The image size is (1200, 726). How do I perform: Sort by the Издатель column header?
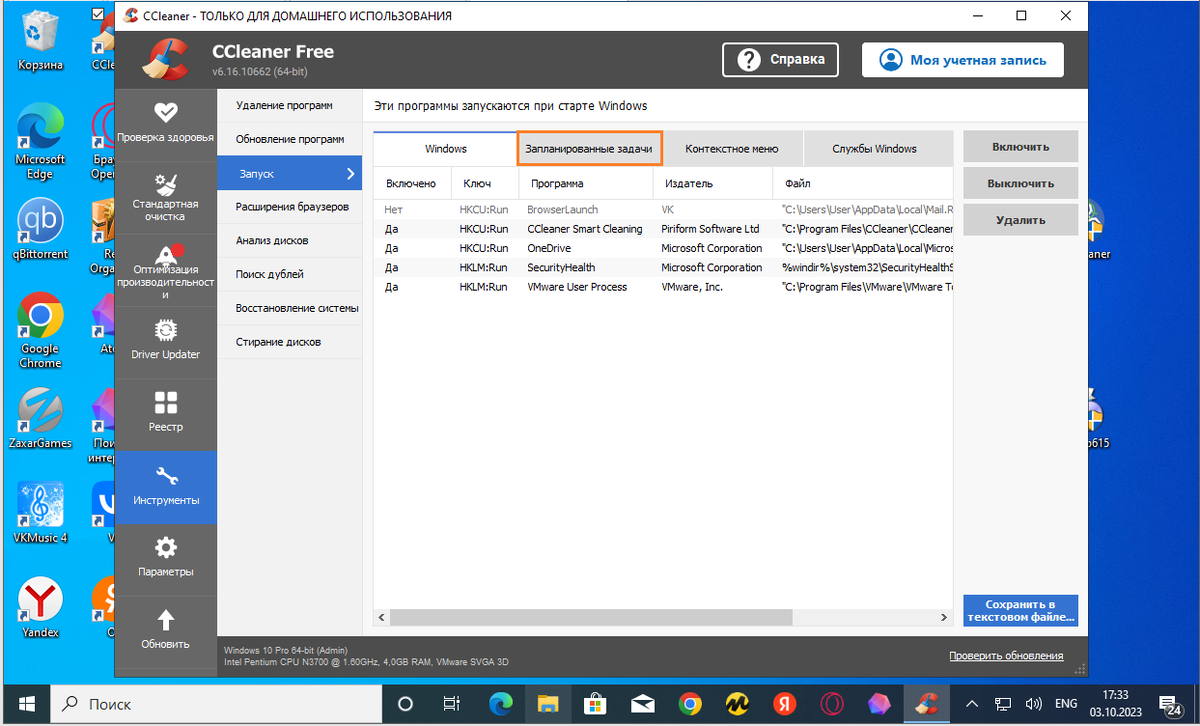[713, 184]
